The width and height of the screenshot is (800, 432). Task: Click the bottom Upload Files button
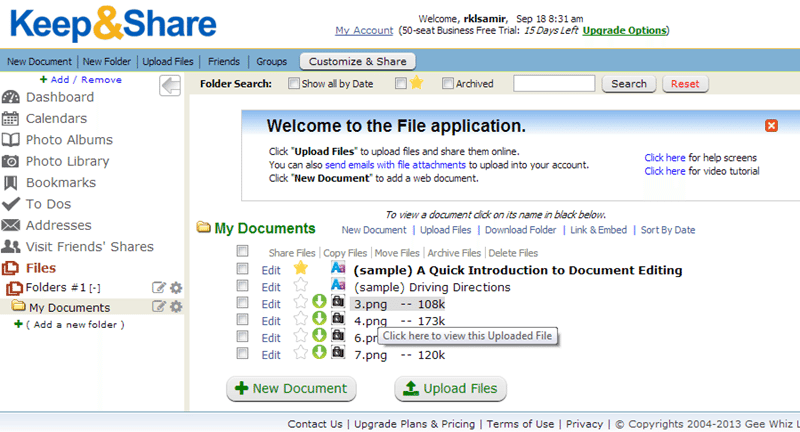click(x=451, y=389)
